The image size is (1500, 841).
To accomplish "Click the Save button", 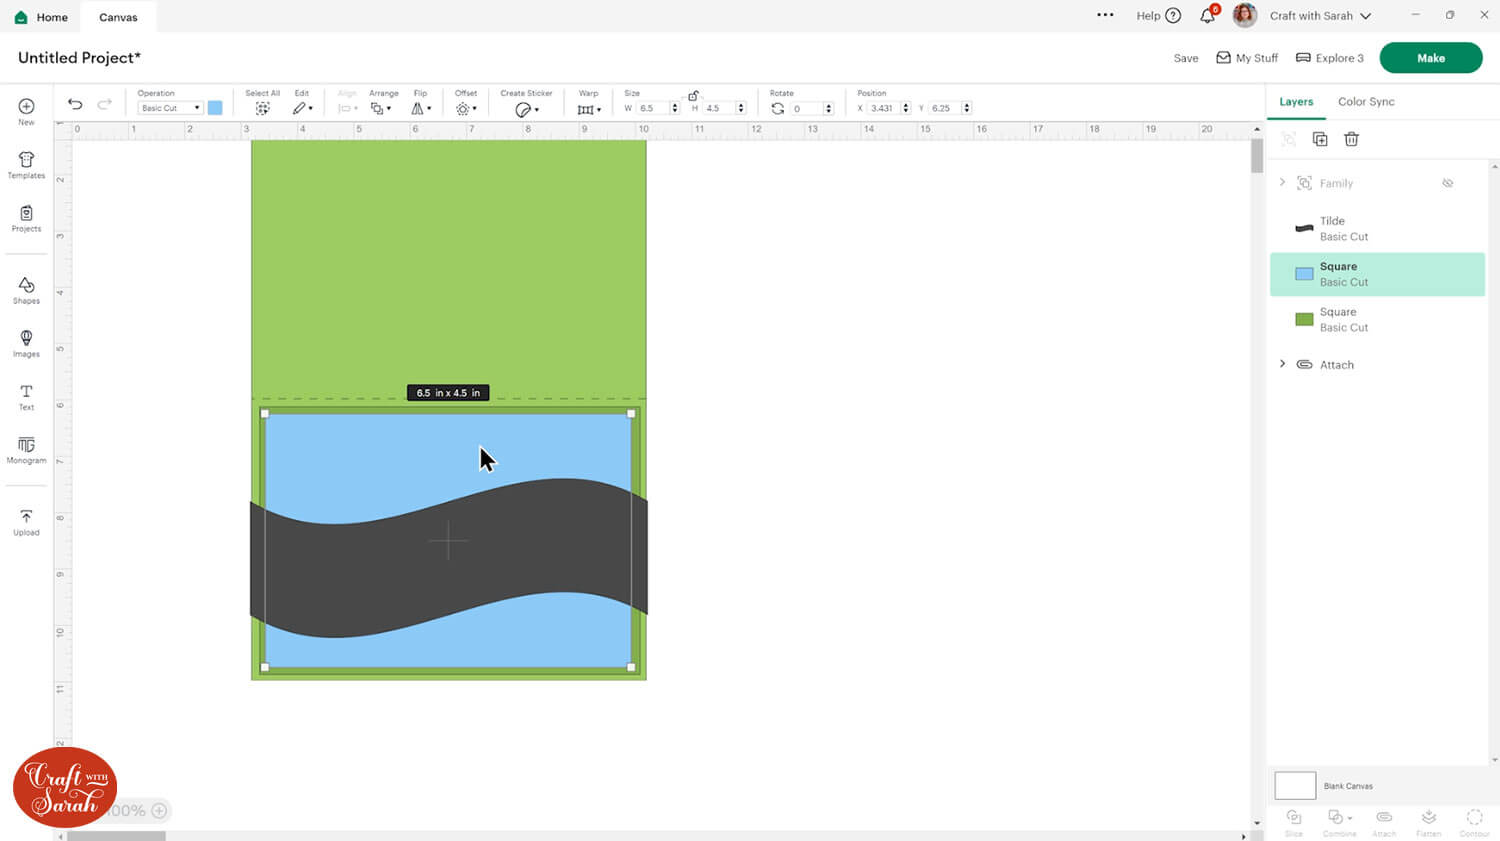I will [x=1185, y=58].
